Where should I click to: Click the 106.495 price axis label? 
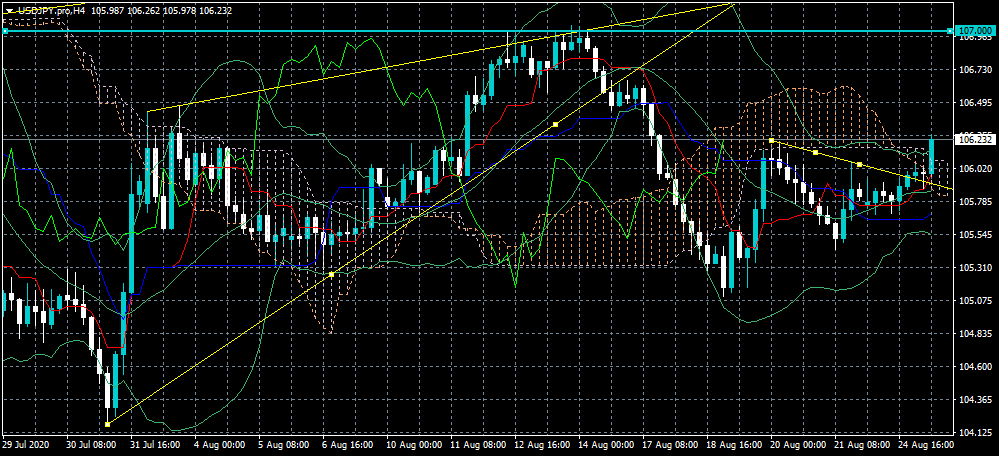click(974, 103)
